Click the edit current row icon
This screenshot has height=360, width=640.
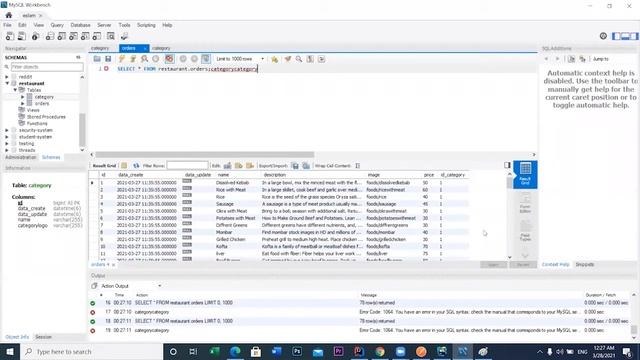[x=227, y=166]
